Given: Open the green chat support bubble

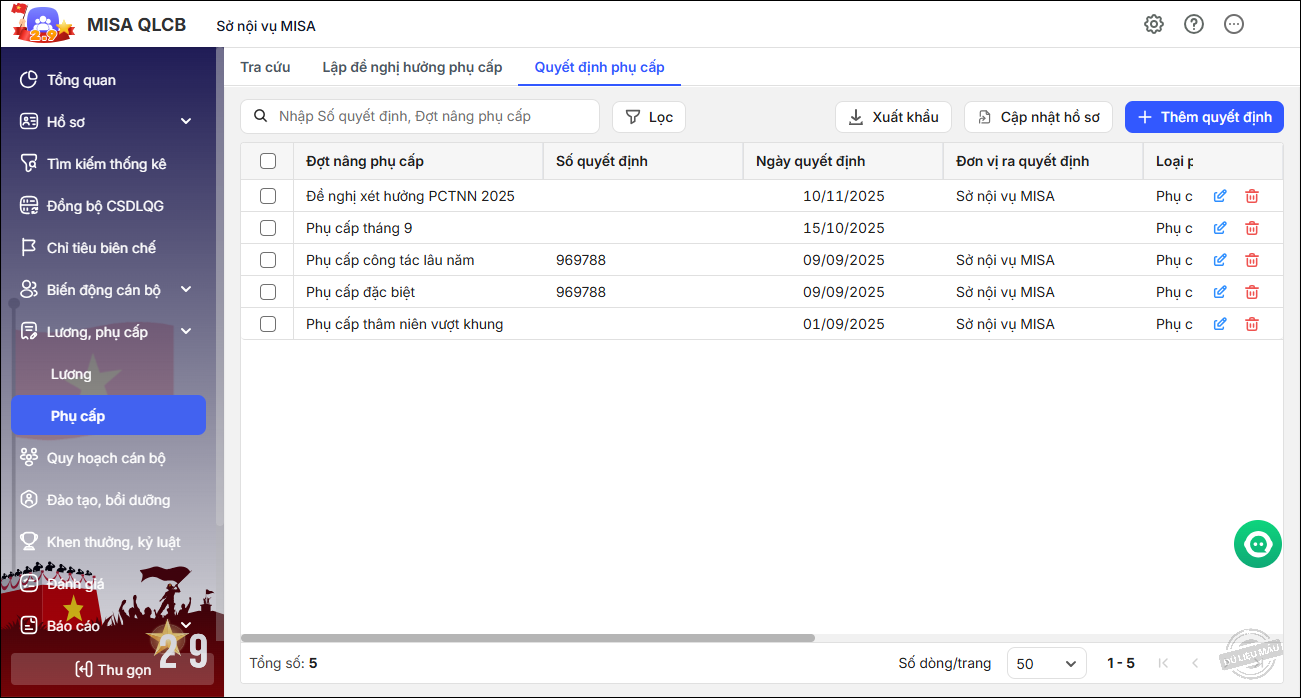Looking at the screenshot, I should [x=1258, y=544].
